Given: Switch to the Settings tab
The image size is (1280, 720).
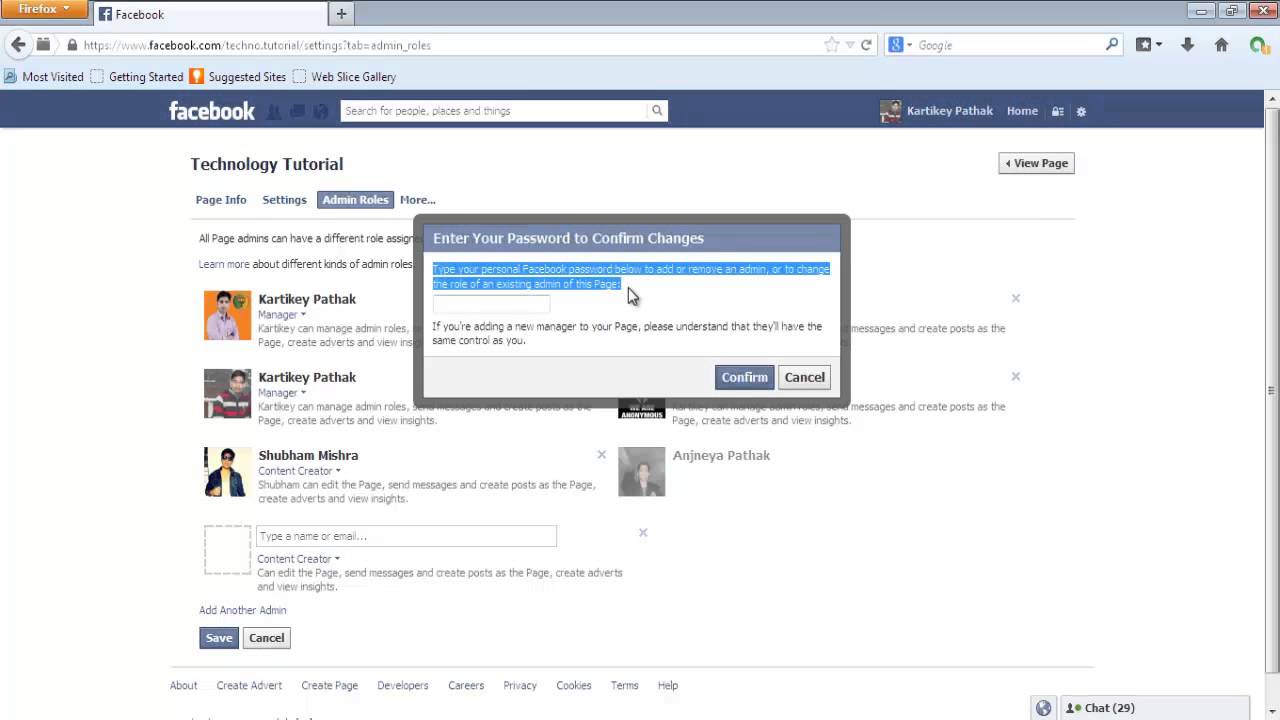Looking at the screenshot, I should tap(284, 200).
